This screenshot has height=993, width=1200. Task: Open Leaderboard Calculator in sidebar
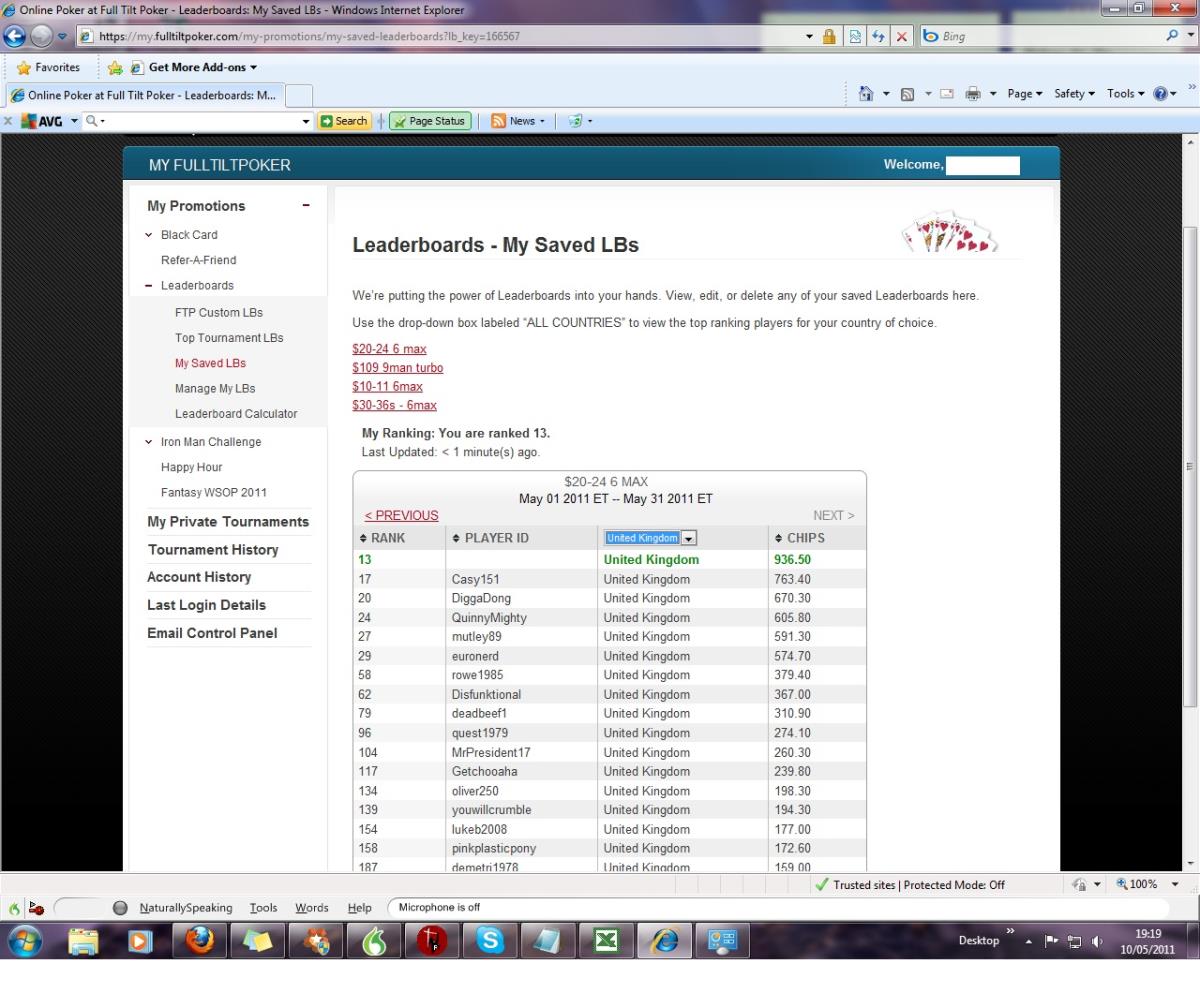(236, 414)
